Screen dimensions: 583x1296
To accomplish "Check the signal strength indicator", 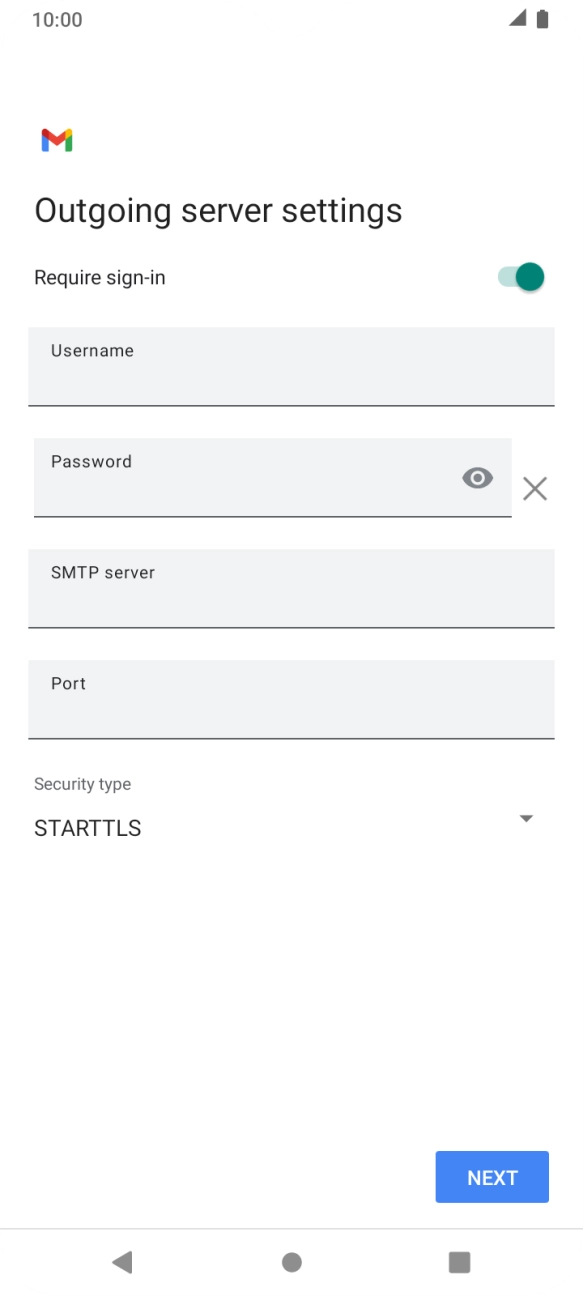I will coord(516,17).
